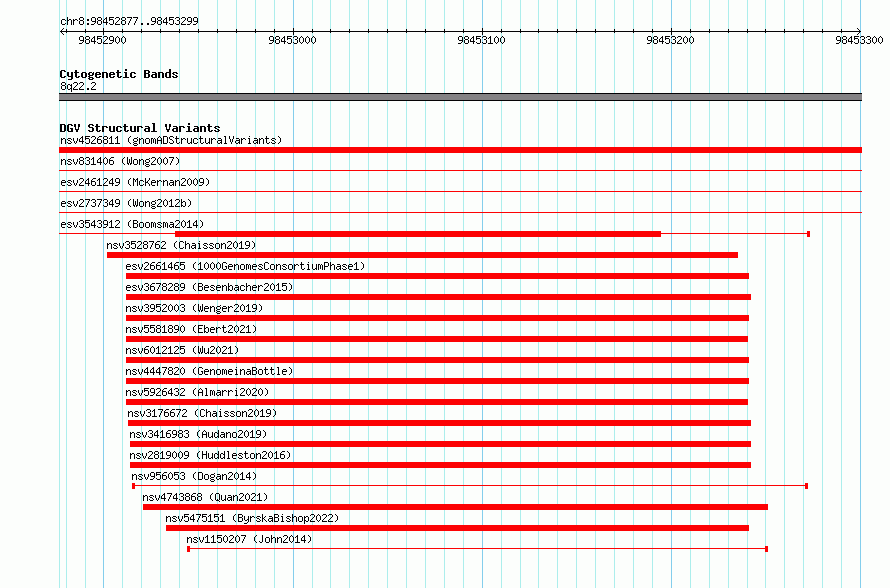Open variant nsv1150207 (John2014) label
Screen dimensions: 890x588
[249, 539]
